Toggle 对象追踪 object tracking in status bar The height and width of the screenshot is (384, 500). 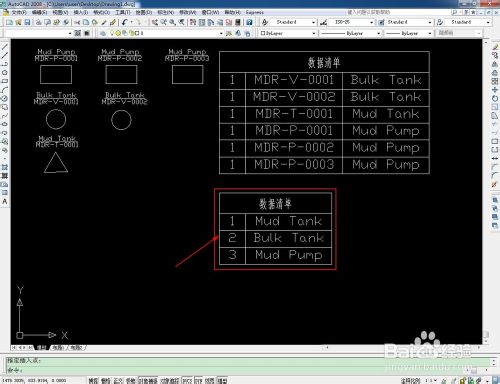coord(170,380)
